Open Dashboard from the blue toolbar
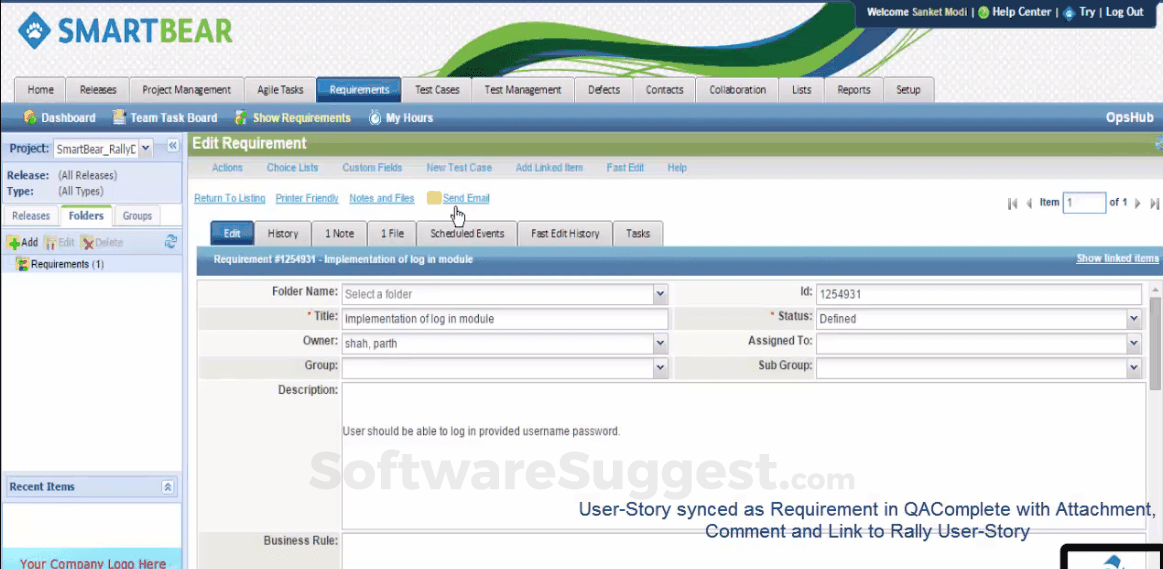This screenshot has height=569, width=1163. [59, 118]
